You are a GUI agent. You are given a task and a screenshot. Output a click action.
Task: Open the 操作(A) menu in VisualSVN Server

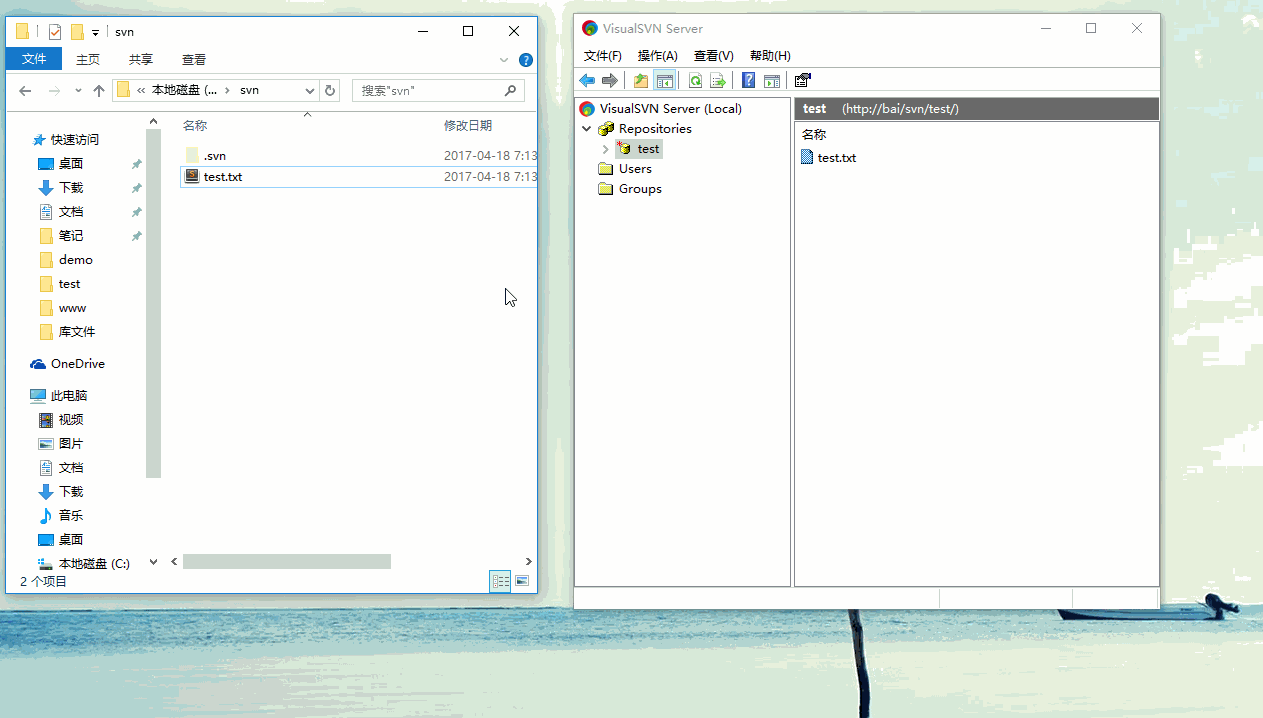tap(658, 56)
